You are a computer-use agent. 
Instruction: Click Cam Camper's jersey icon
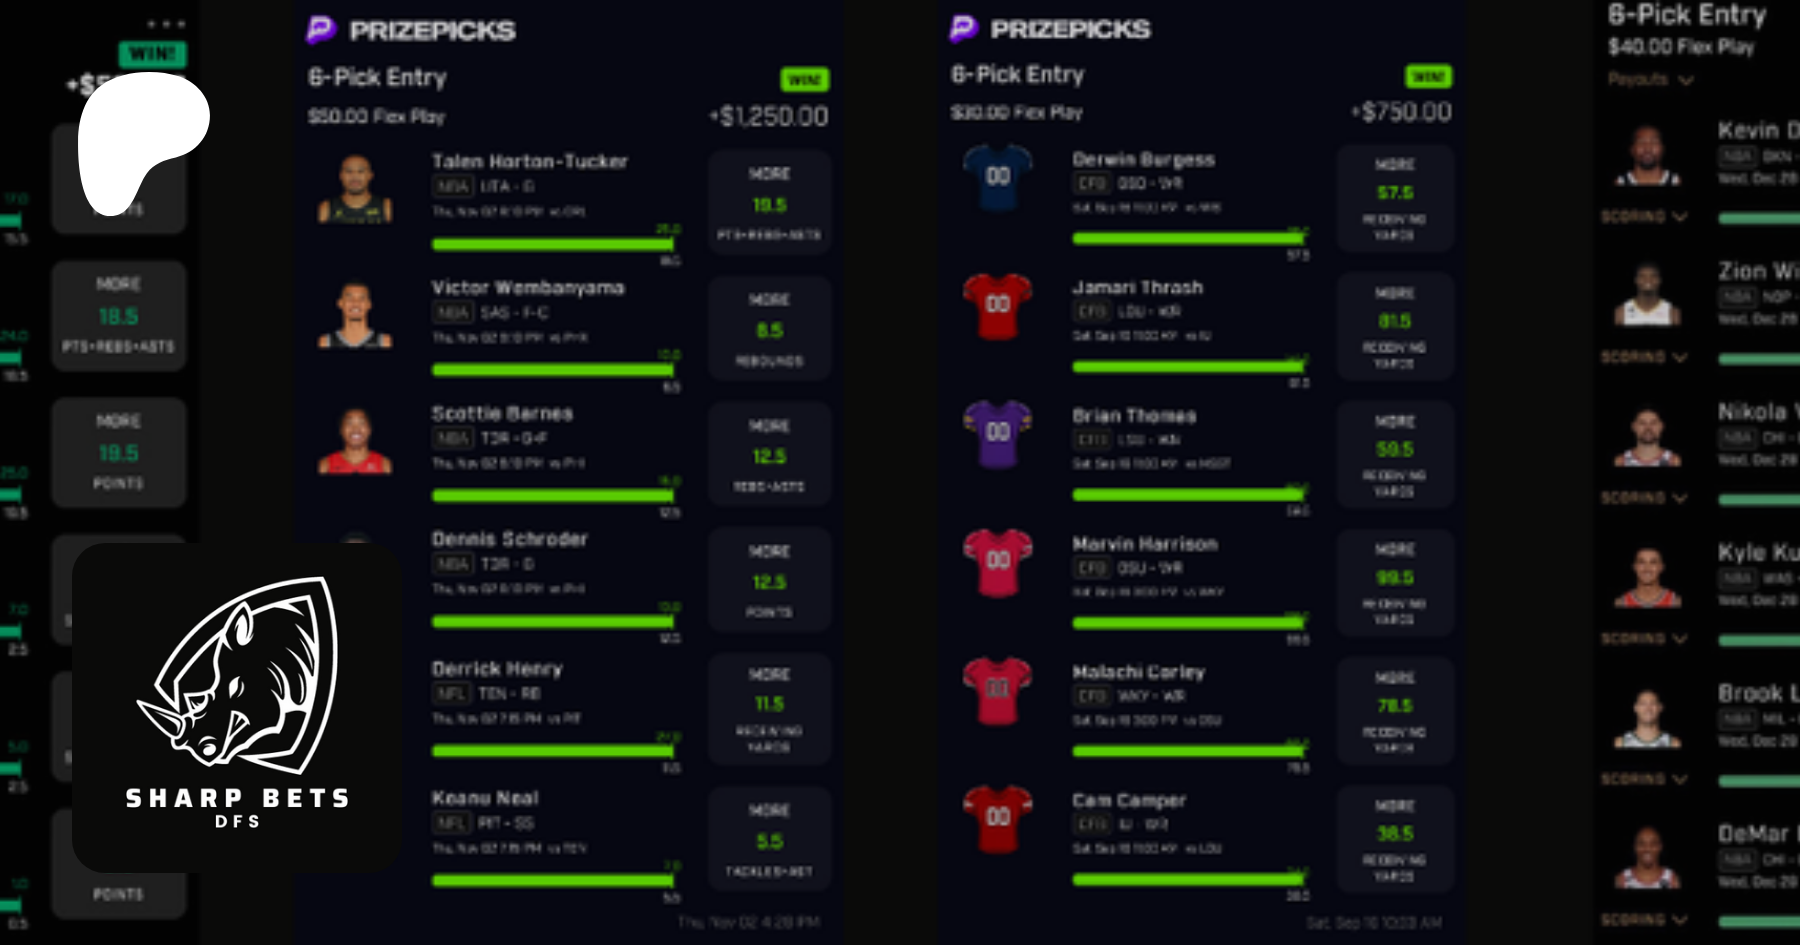point(997,817)
